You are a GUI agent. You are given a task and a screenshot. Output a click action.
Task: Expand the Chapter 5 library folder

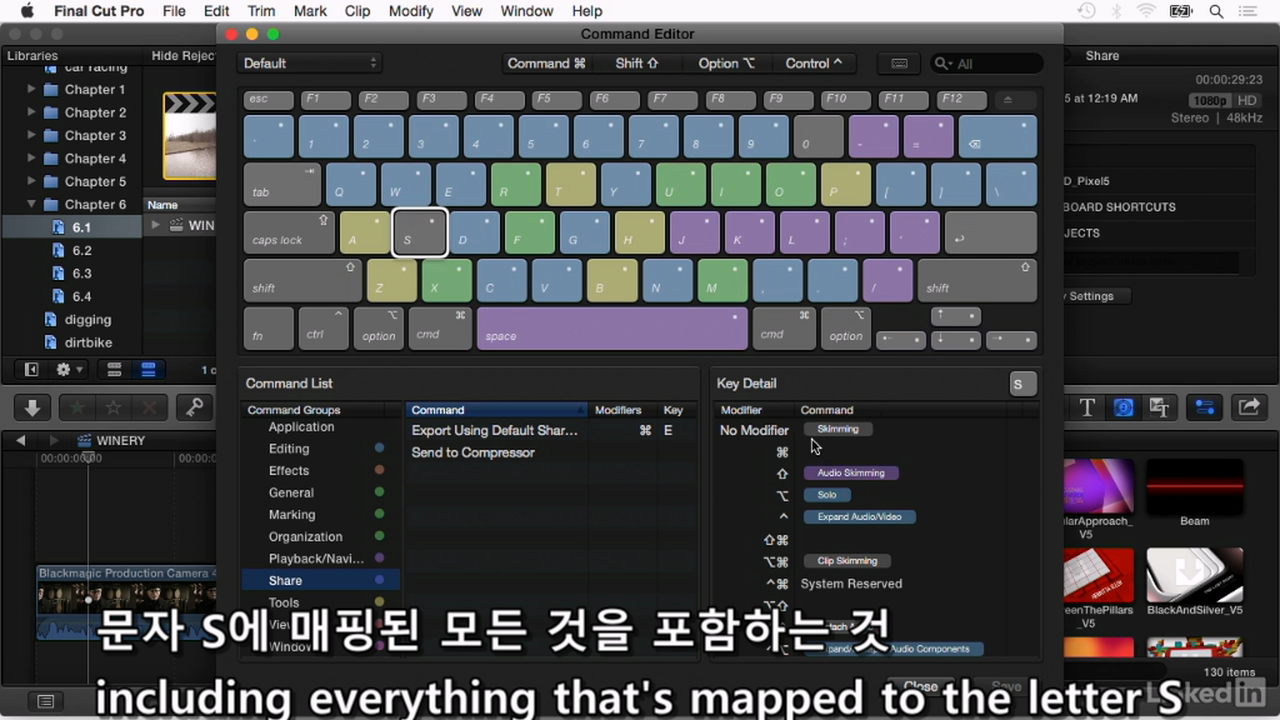(32, 181)
